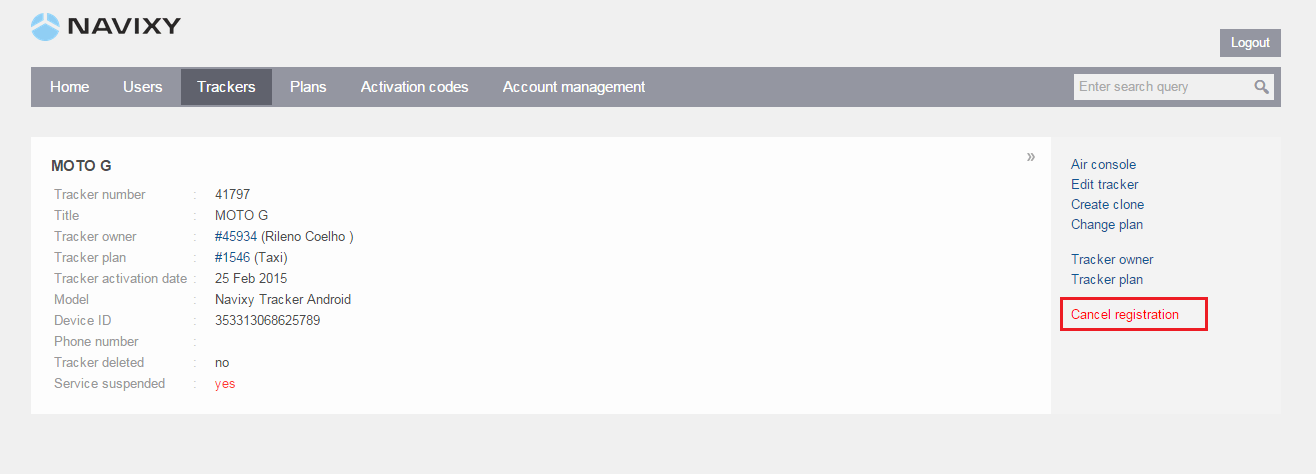Open Account management menu
Image resolution: width=1316 pixels, height=474 pixels.
coord(574,87)
